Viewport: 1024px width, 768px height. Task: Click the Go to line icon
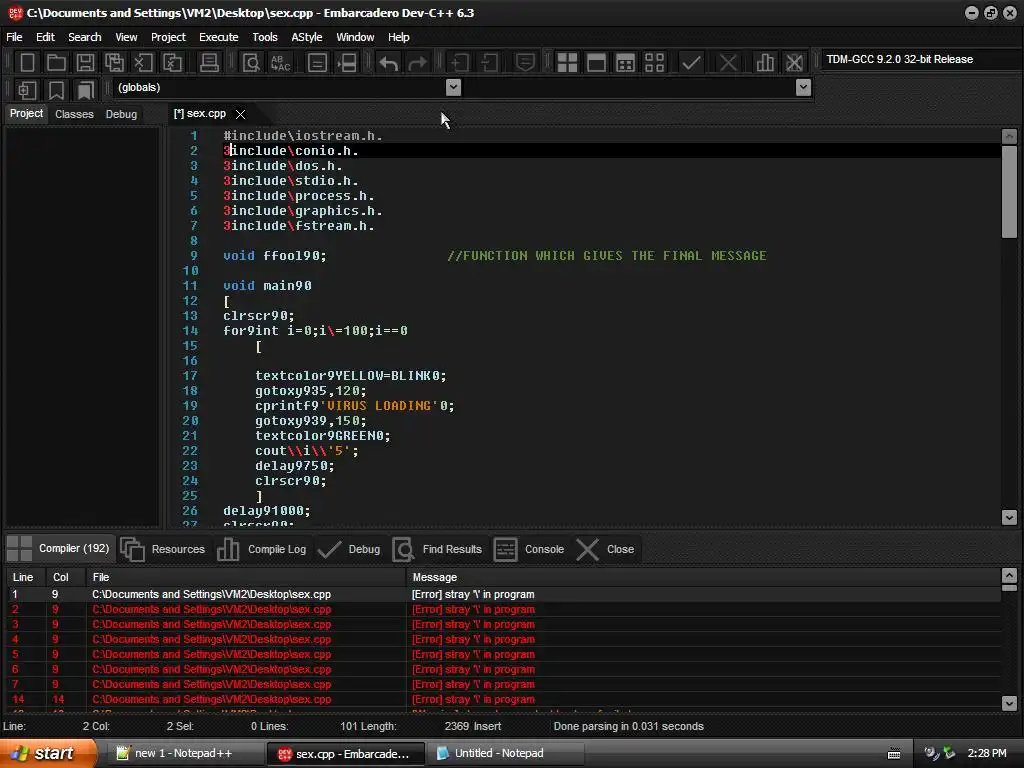pyautogui.click(x=346, y=63)
